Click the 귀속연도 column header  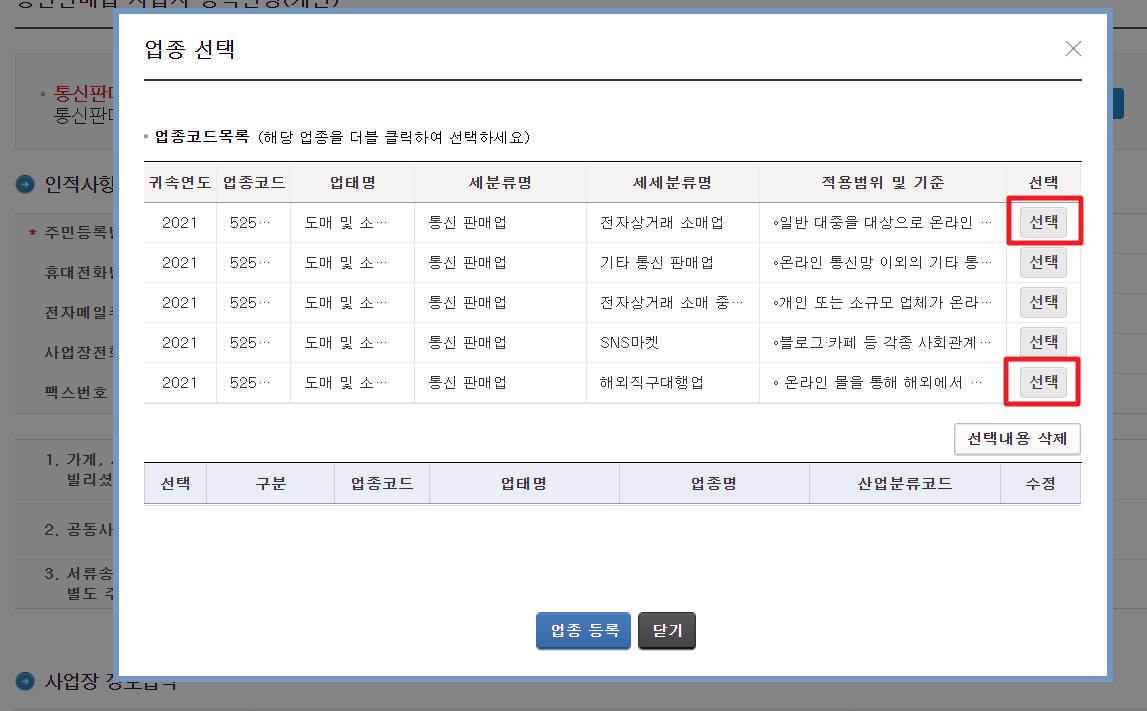pyautogui.click(x=180, y=182)
